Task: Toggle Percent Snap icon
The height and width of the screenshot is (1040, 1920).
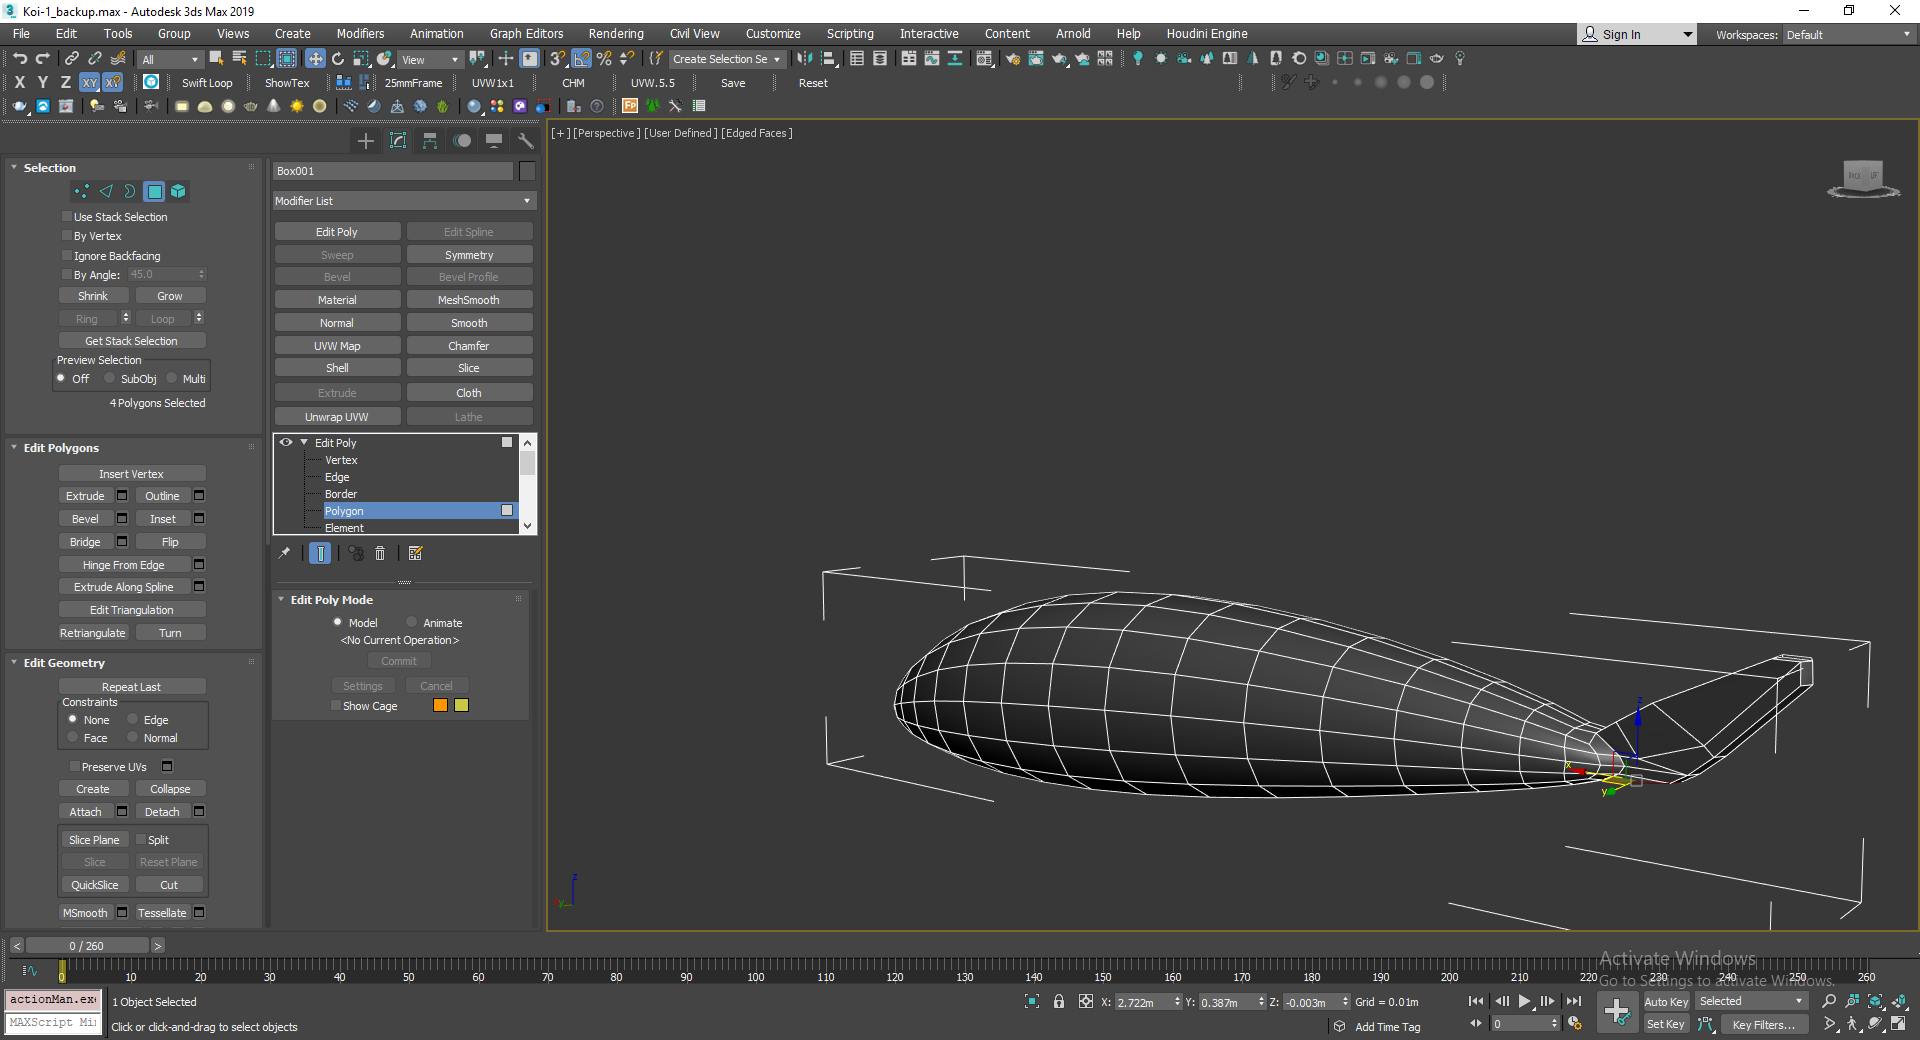Action: pyautogui.click(x=604, y=59)
